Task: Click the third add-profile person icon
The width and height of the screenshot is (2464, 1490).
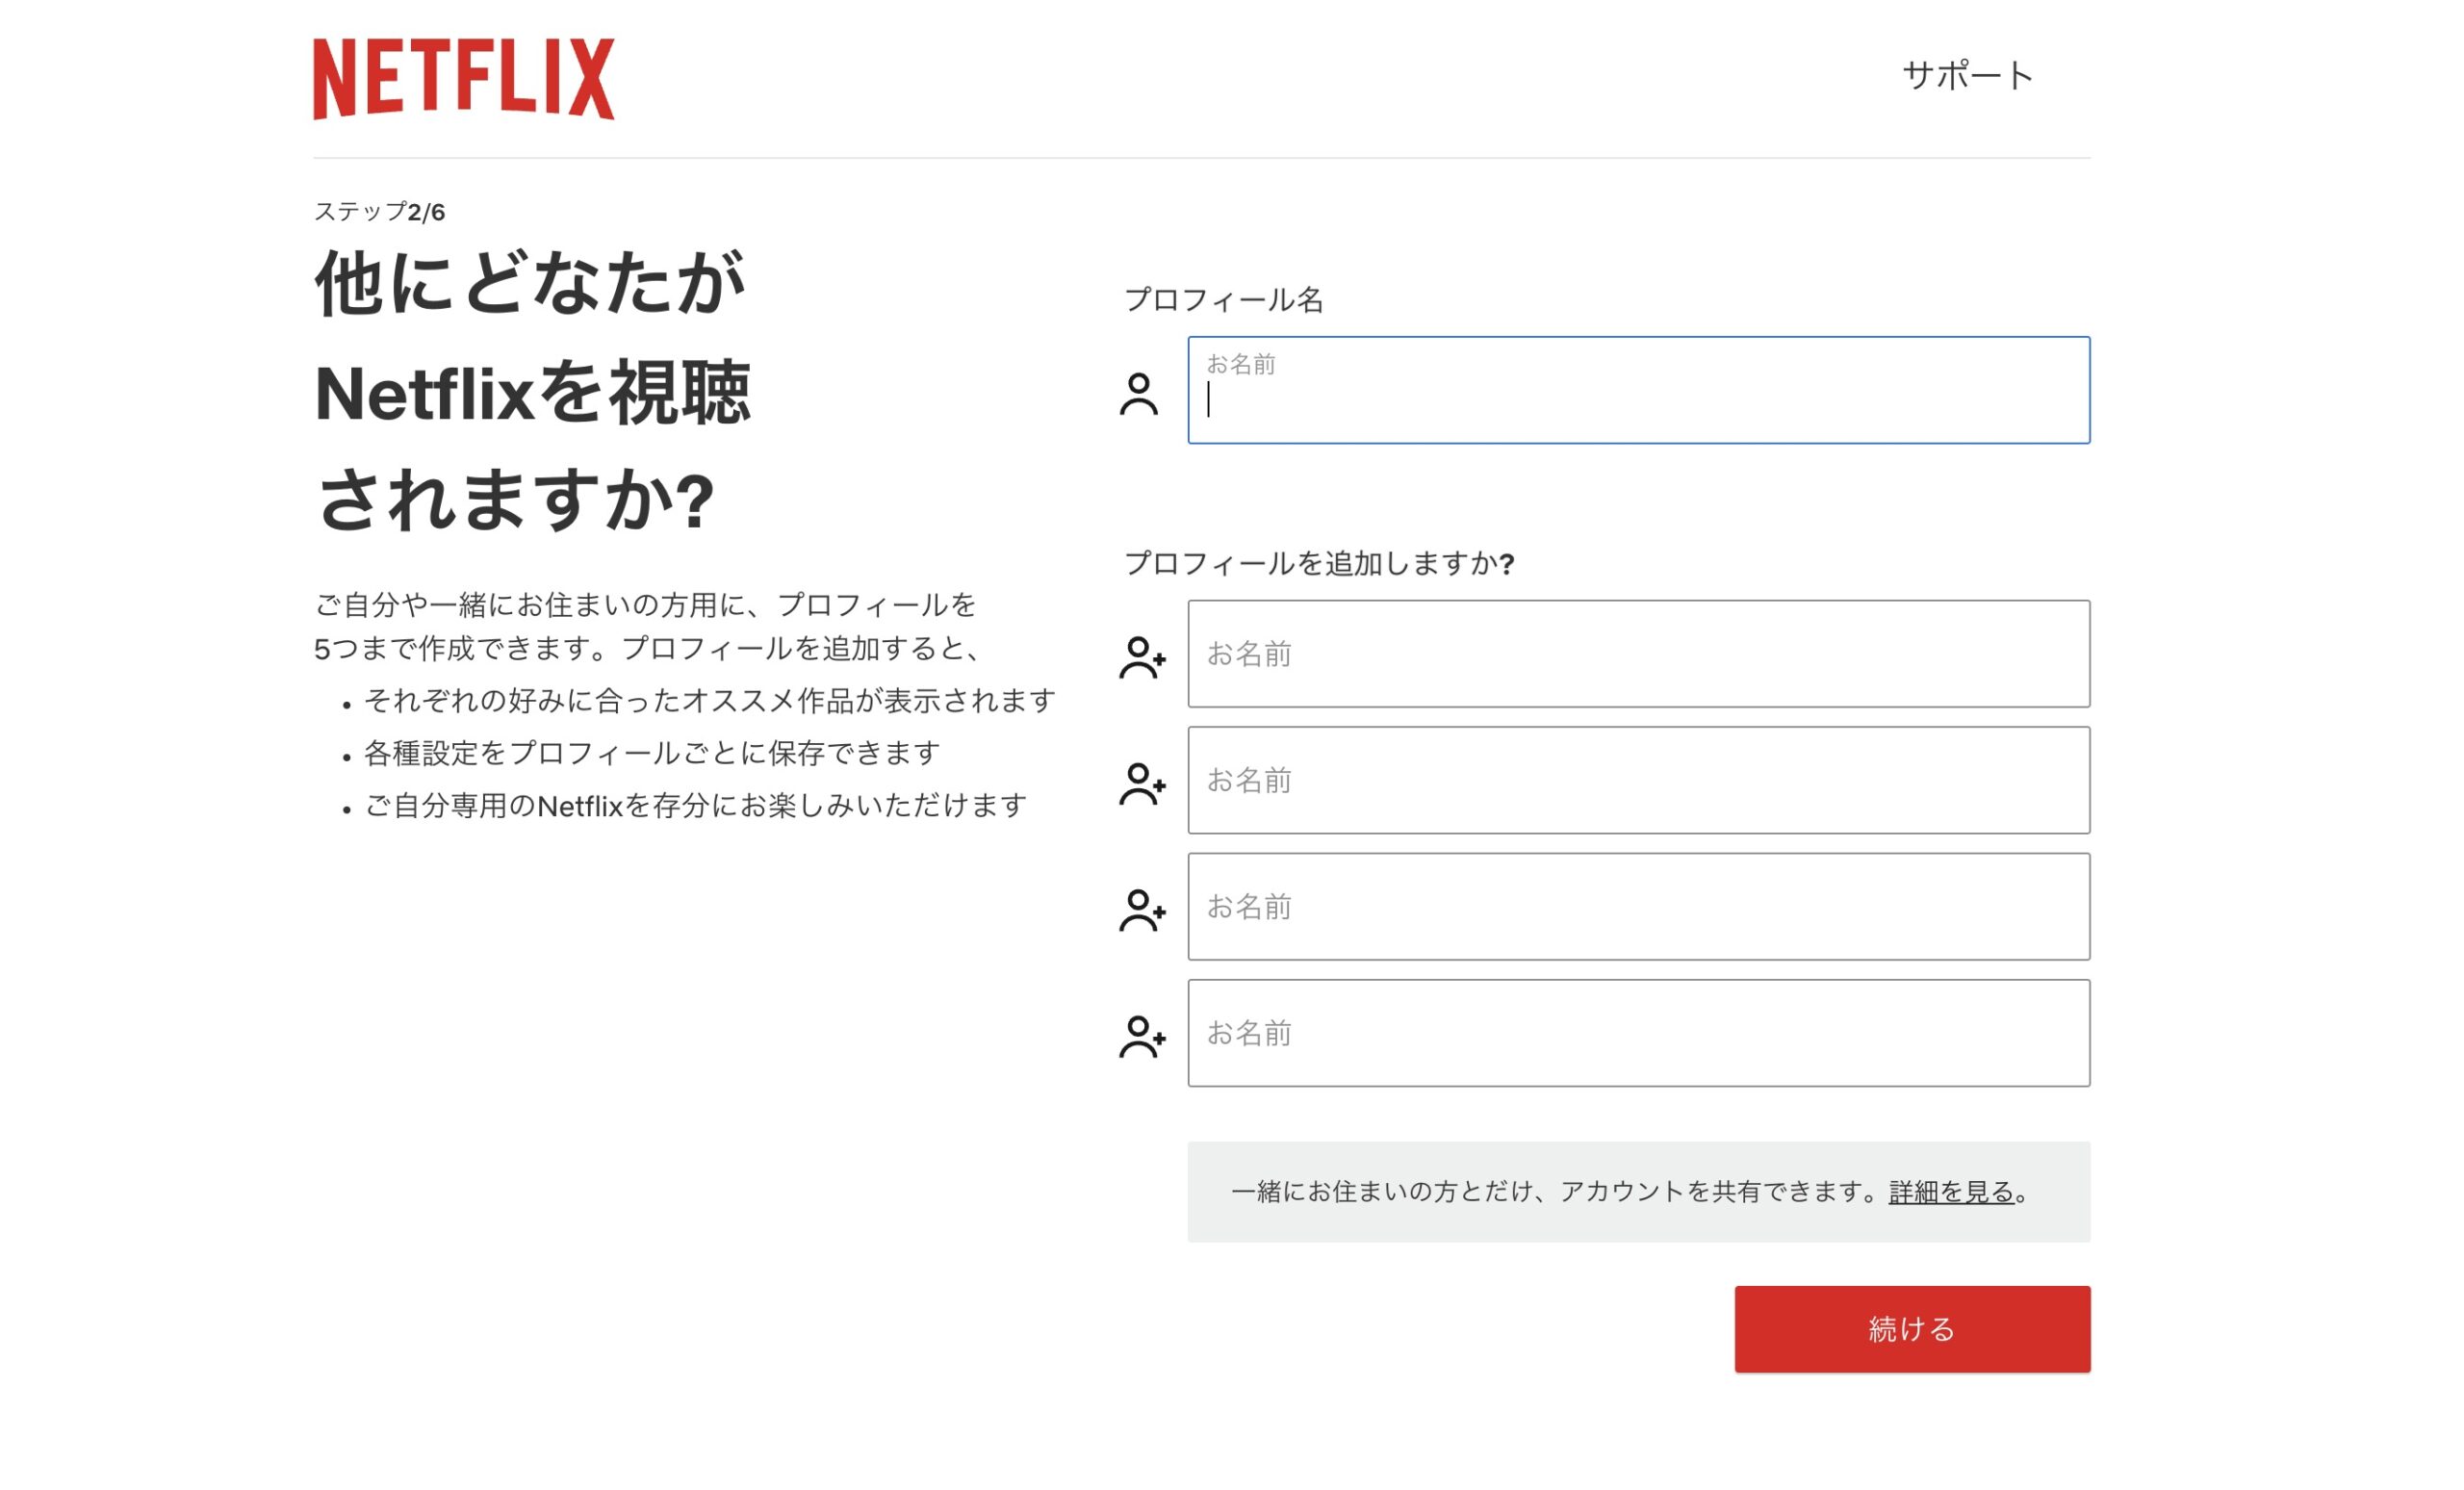Action: click(x=1142, y=911)
